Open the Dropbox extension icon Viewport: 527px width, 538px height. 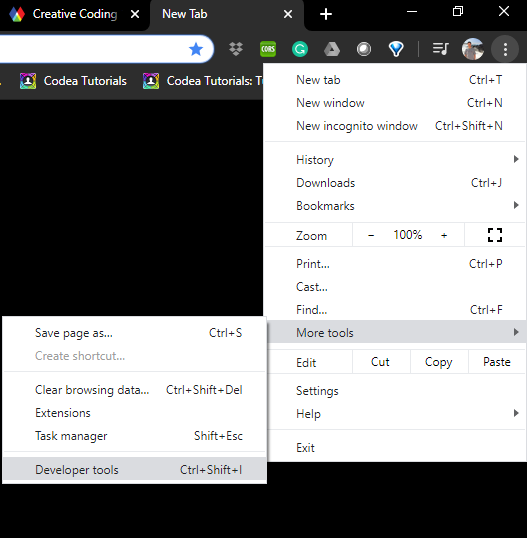click(x=236, y=49)
